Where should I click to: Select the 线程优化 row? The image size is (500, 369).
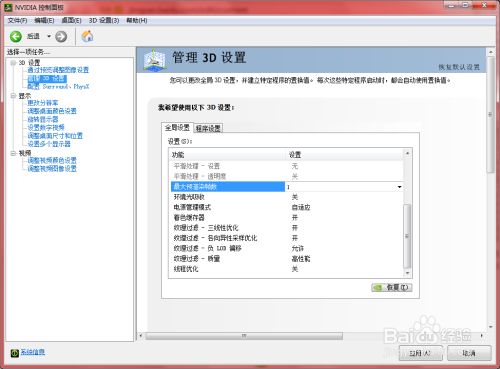pos(287,269)
